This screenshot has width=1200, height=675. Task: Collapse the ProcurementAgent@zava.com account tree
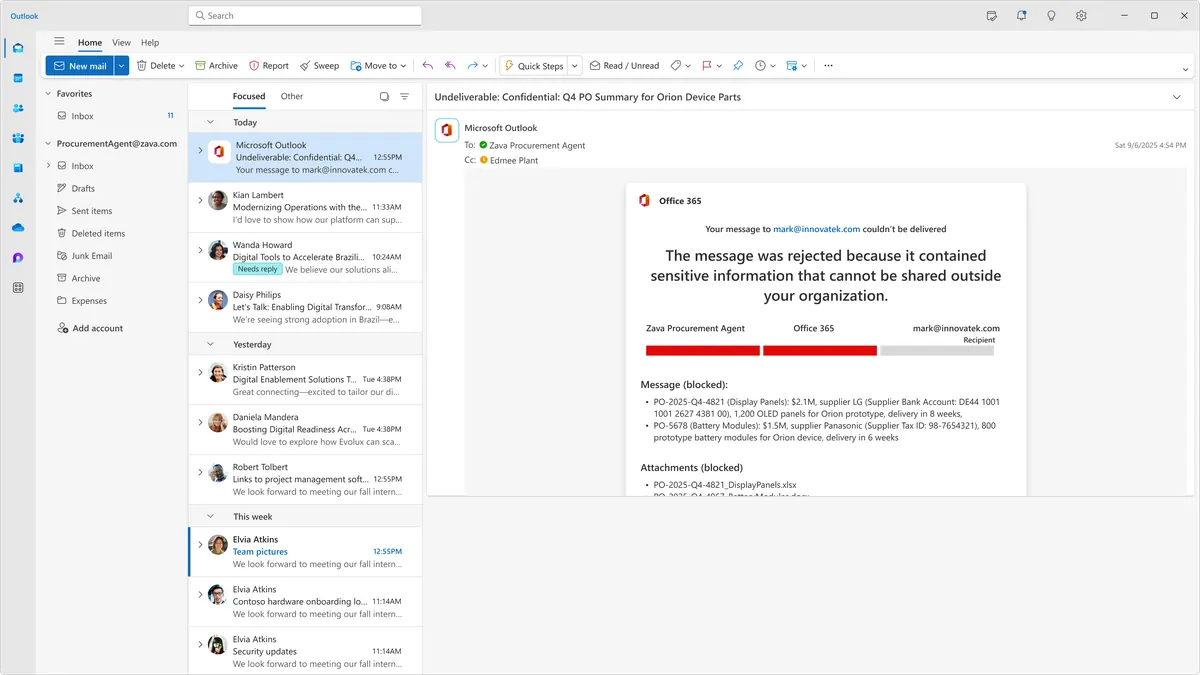coord(47,144)
